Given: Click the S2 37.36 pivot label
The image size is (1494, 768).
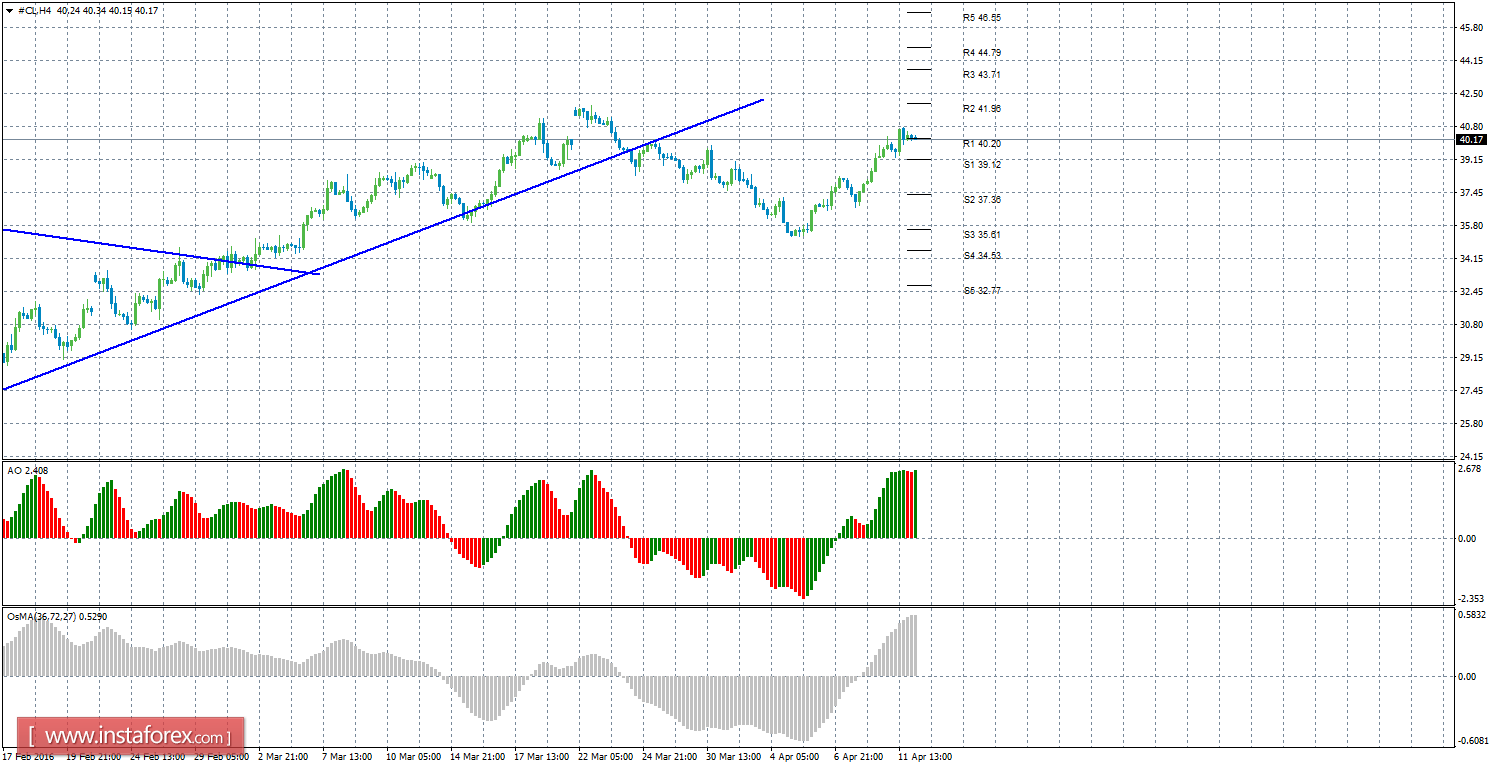Looking at the screenshot, I should point(982,199).
